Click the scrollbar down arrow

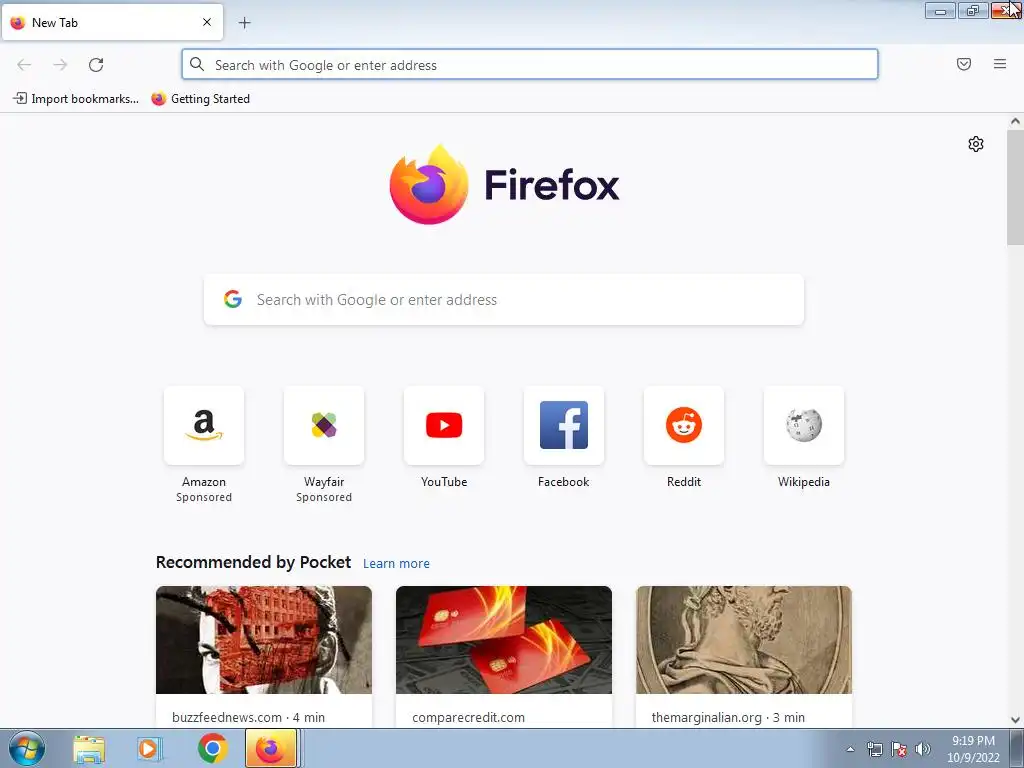pos(1015,720)
